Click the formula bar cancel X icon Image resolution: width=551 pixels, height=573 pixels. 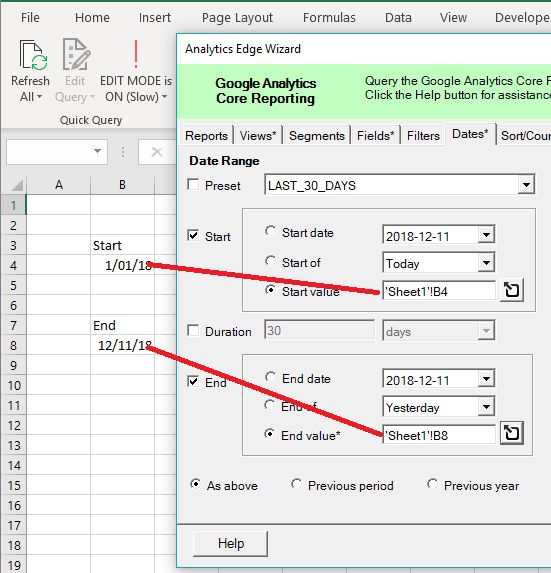tap(157, 152)
